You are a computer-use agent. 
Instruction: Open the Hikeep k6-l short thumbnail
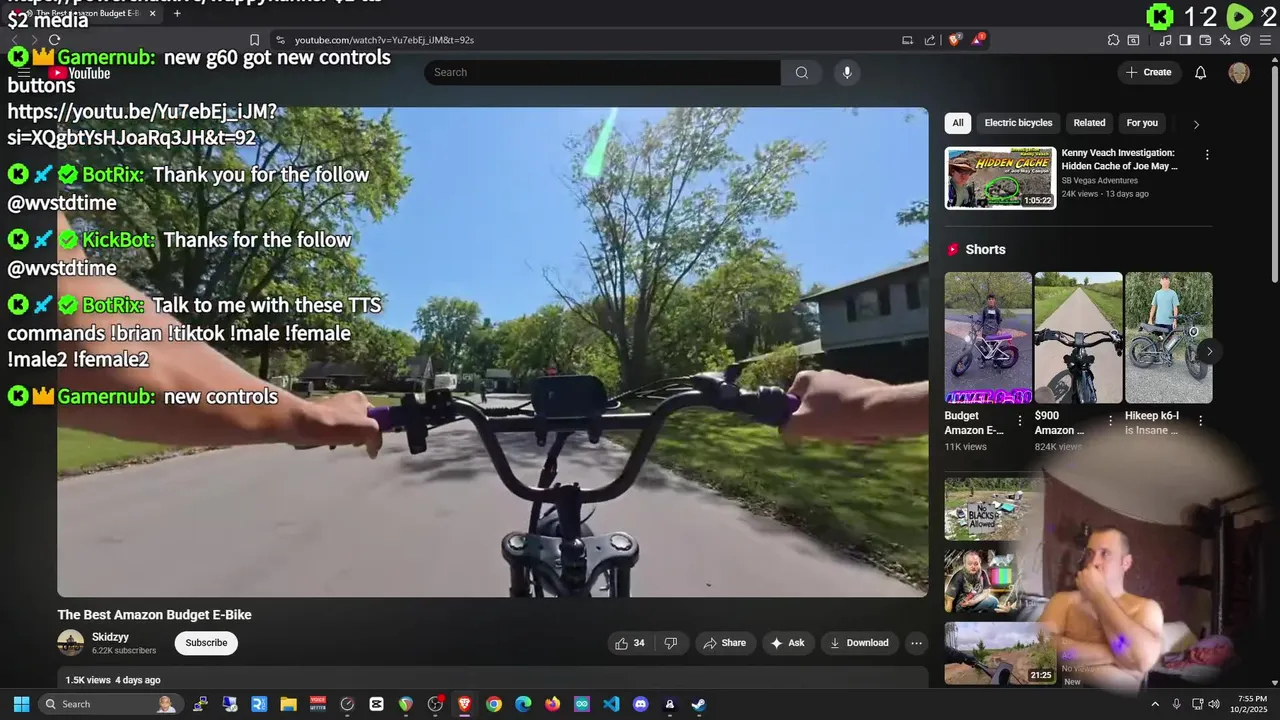click(1168, 337)
